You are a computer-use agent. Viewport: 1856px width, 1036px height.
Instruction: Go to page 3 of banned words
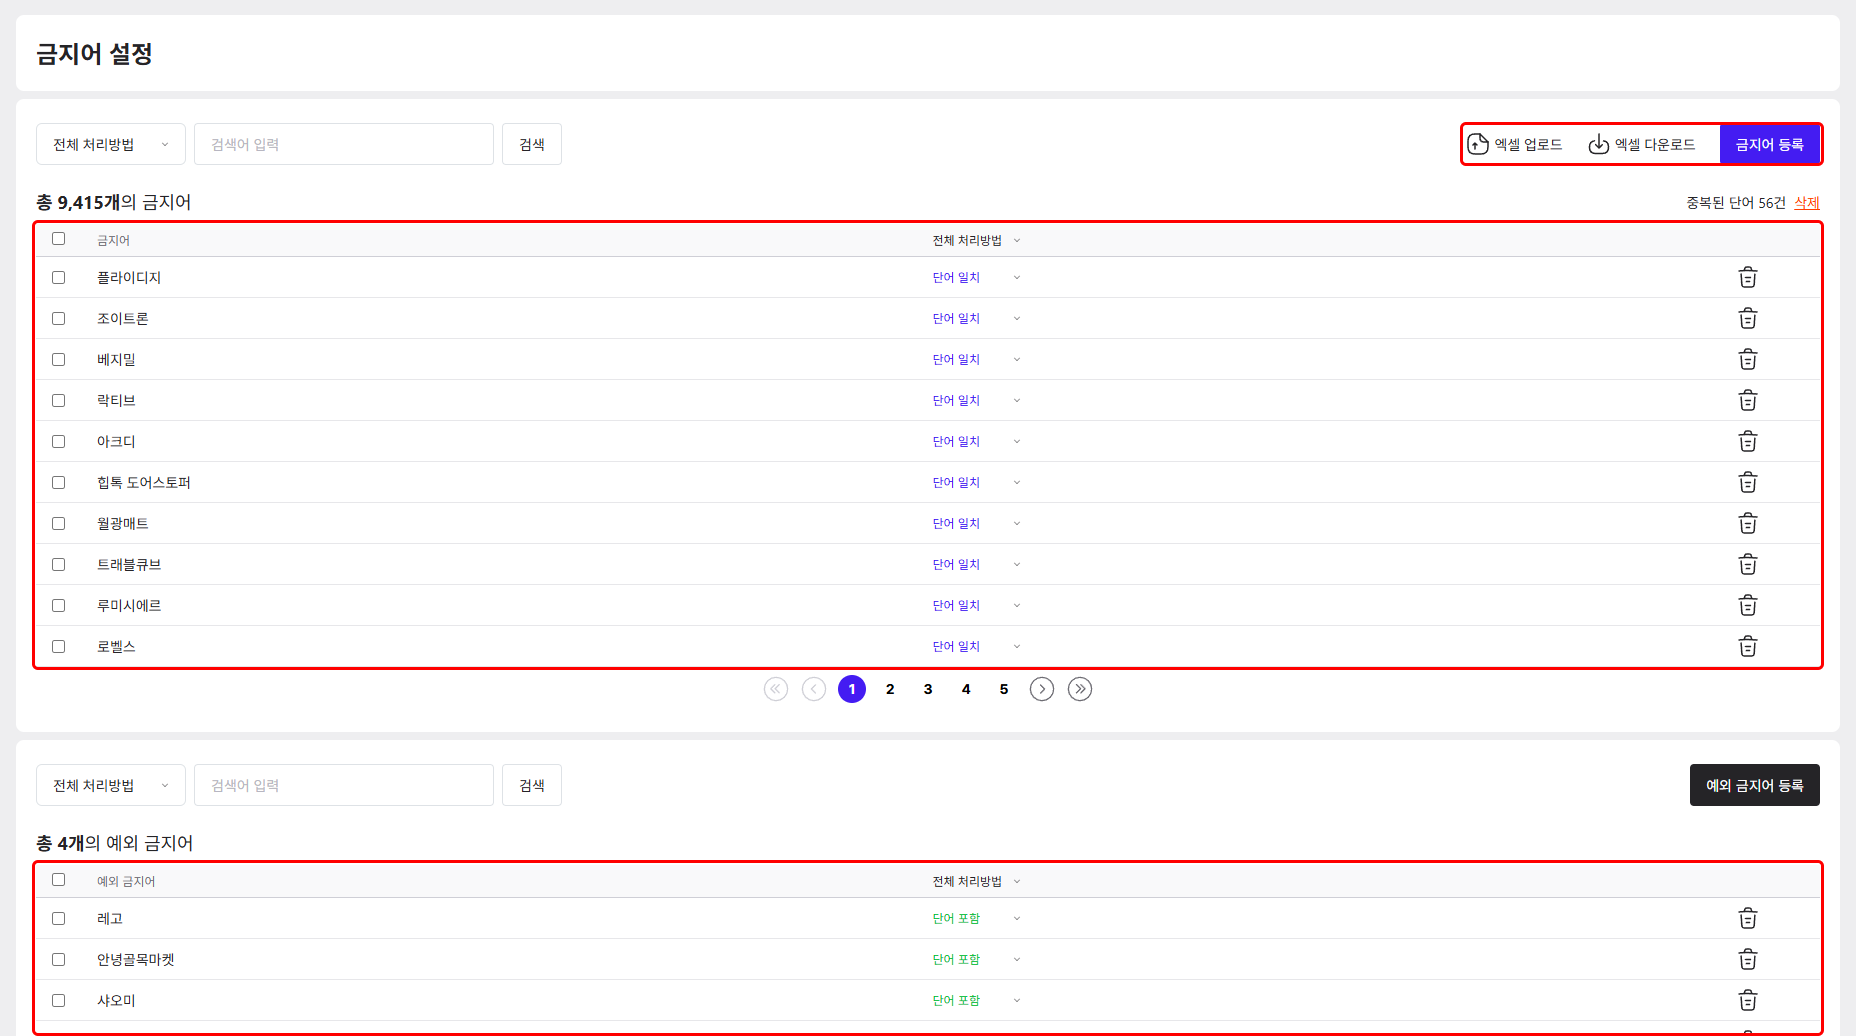coord(928,689)
